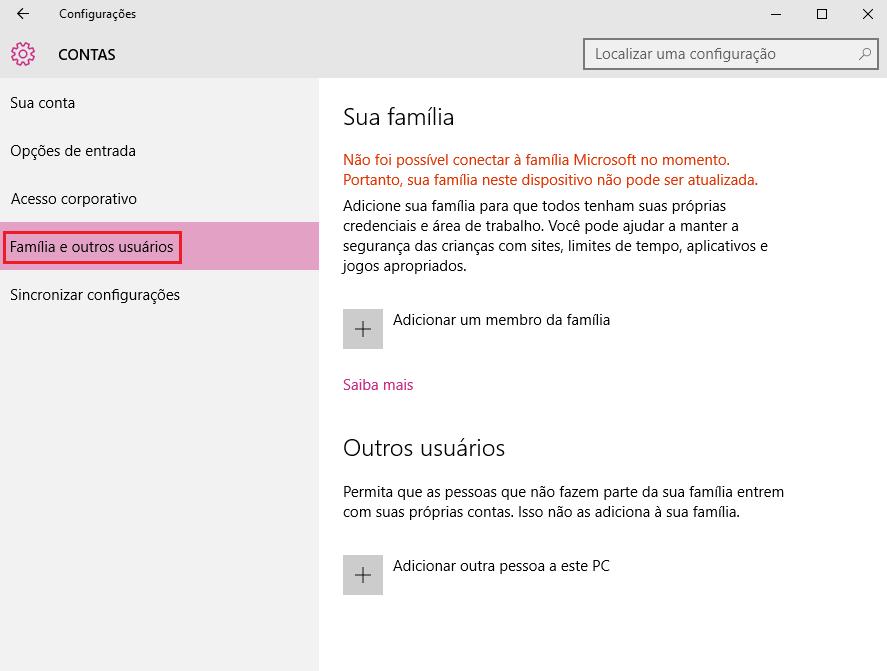Click Adicionar um membro da família label
Viewport: 887px width, 671px height.
[501, 320]
